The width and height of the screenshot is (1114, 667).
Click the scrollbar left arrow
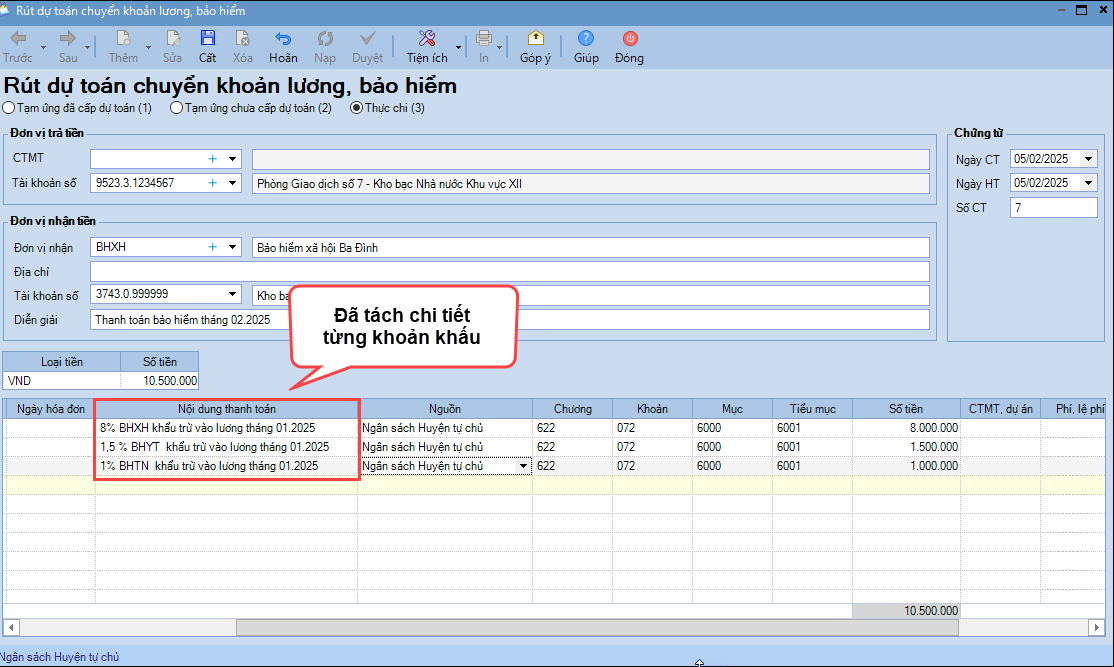(11, 628)
